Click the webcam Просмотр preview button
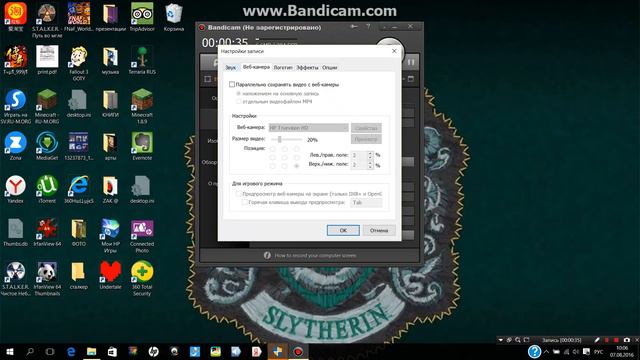Viewport: 640px width, 360px height. coord(366,139)
